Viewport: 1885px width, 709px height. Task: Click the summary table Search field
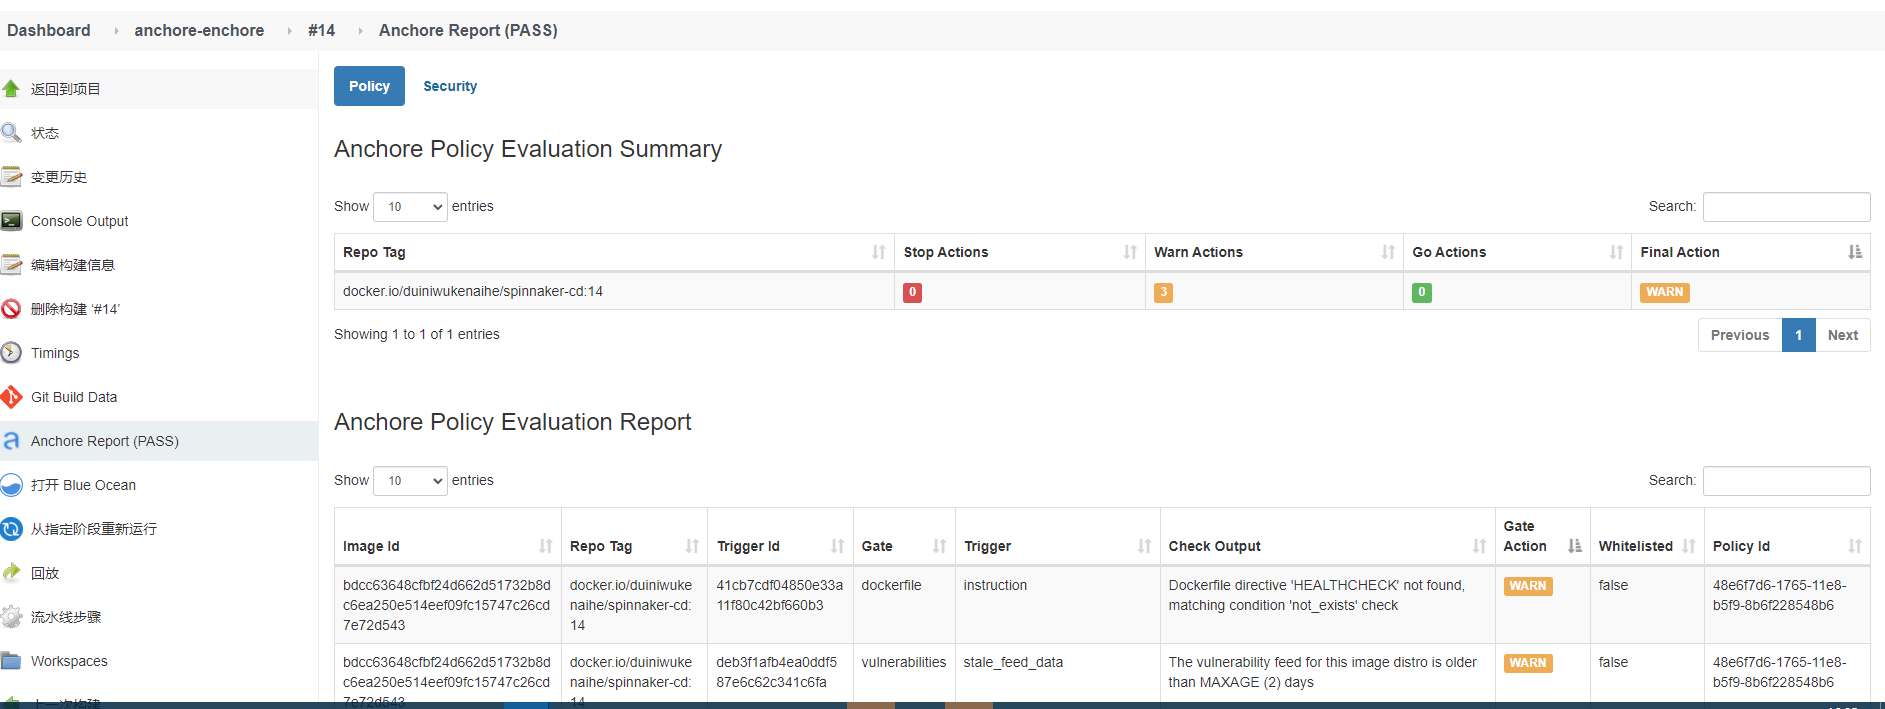coord(1786,207)
